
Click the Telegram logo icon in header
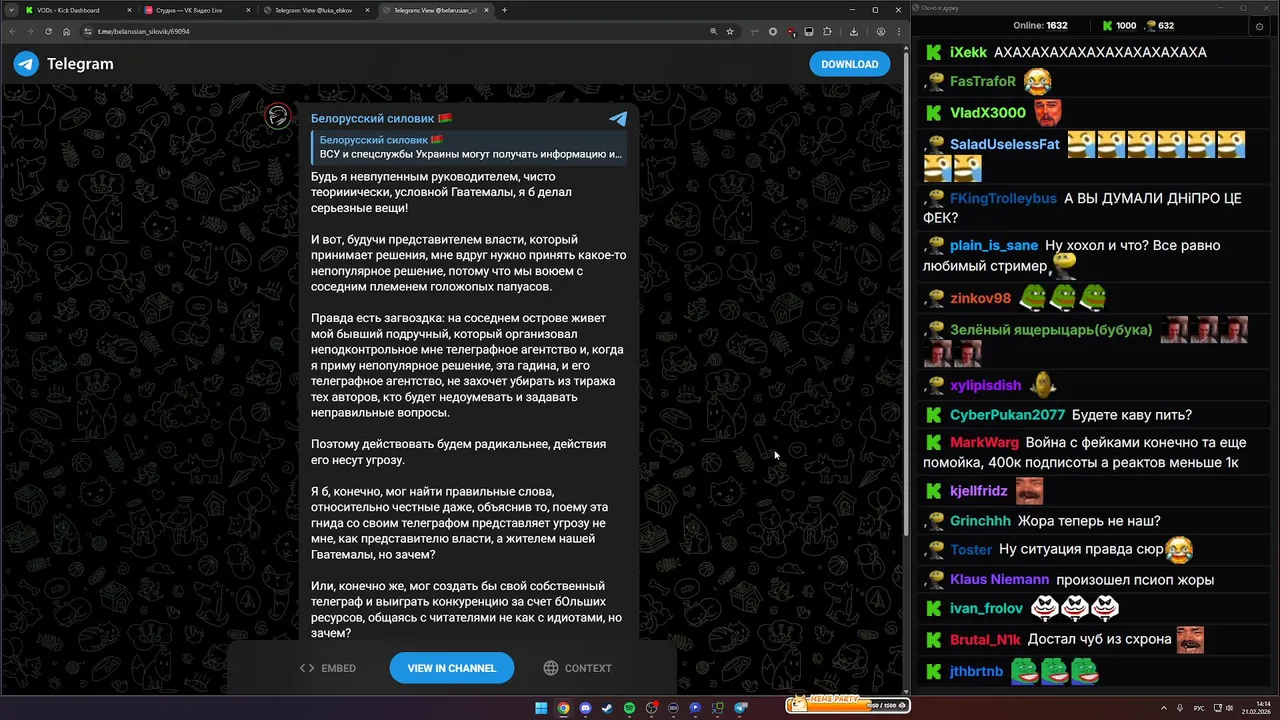click(26, 64)
